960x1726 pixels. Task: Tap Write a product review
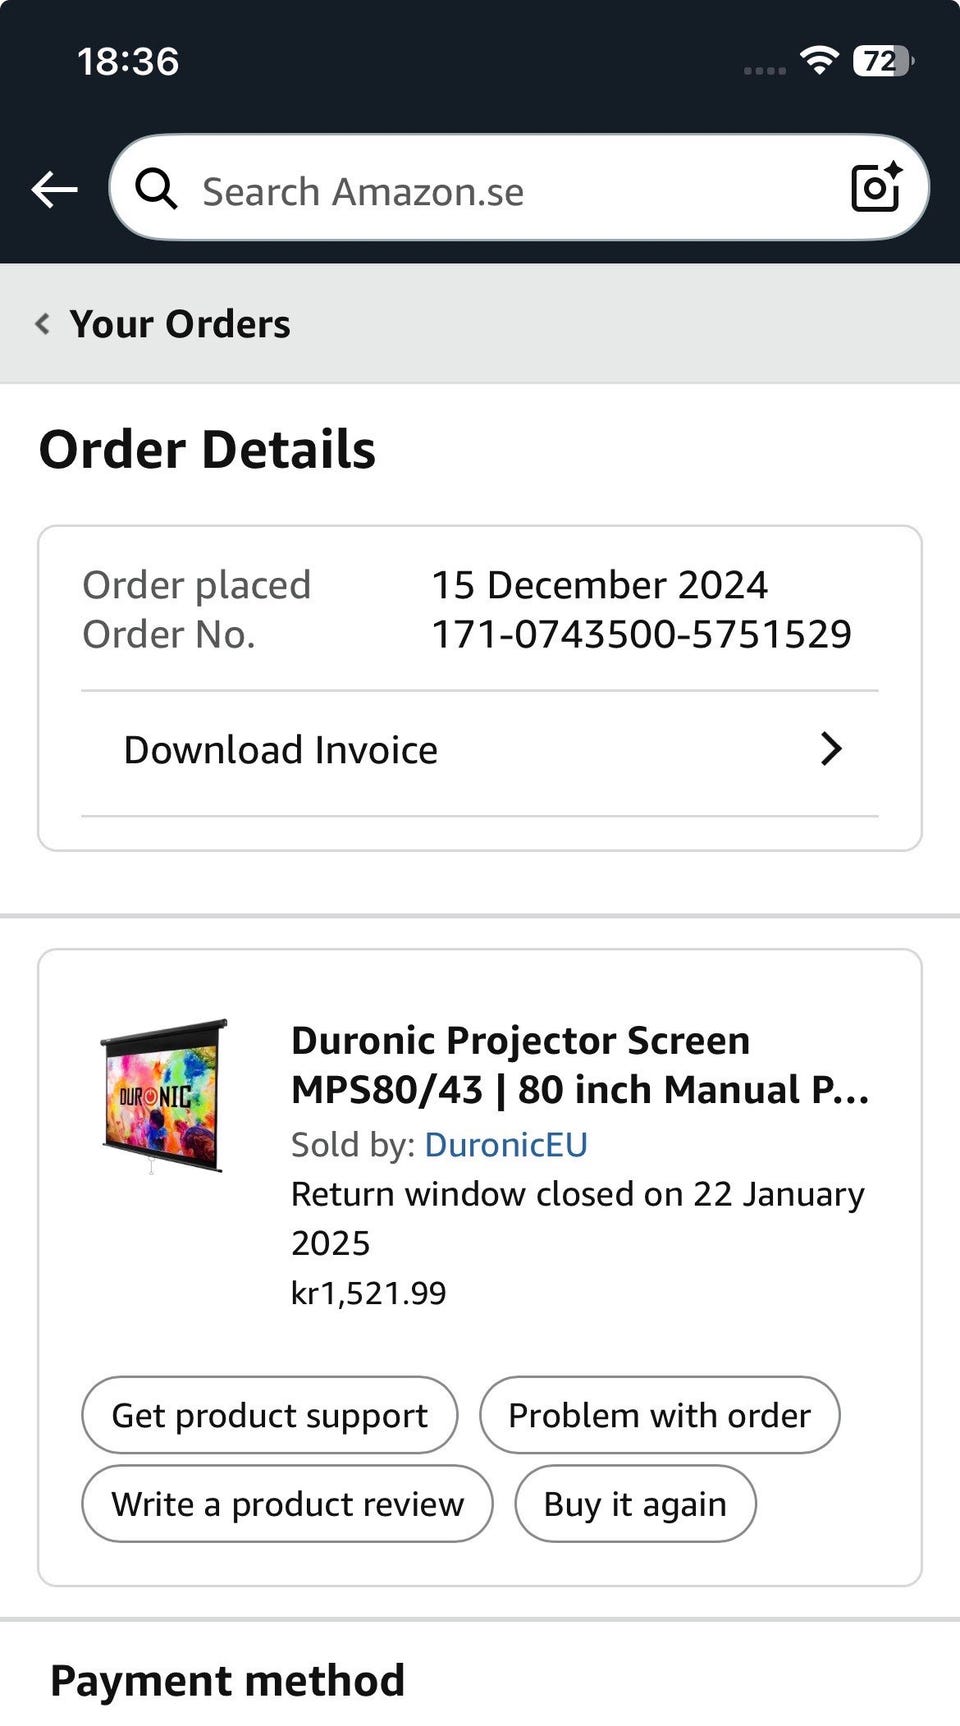287,1504
